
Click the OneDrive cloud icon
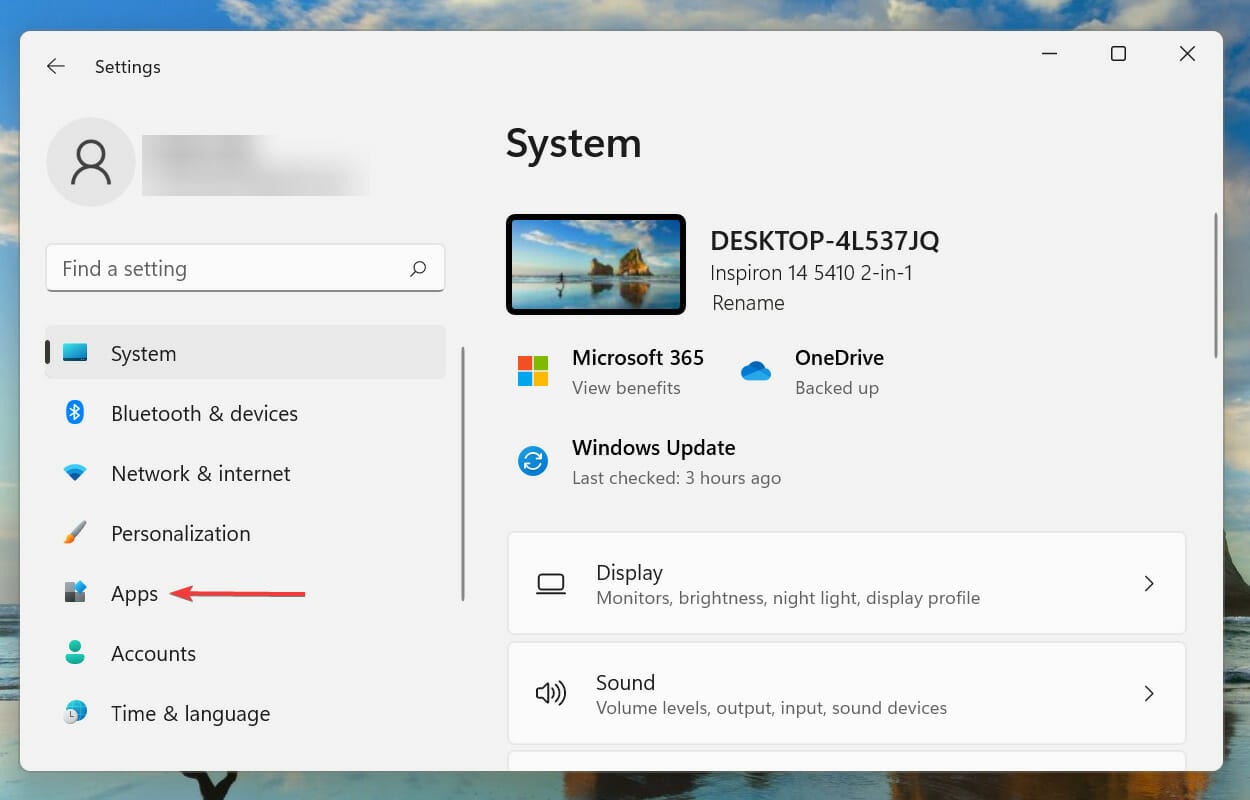(756, 371)
